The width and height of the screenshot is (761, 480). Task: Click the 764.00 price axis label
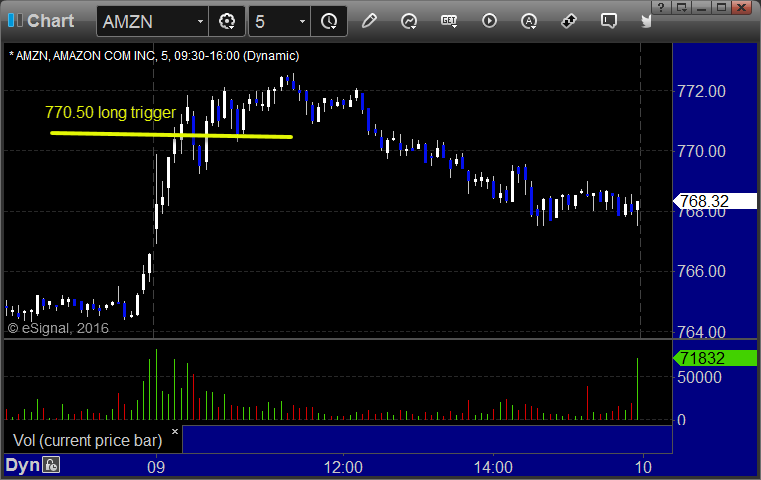tap(702, 332)
